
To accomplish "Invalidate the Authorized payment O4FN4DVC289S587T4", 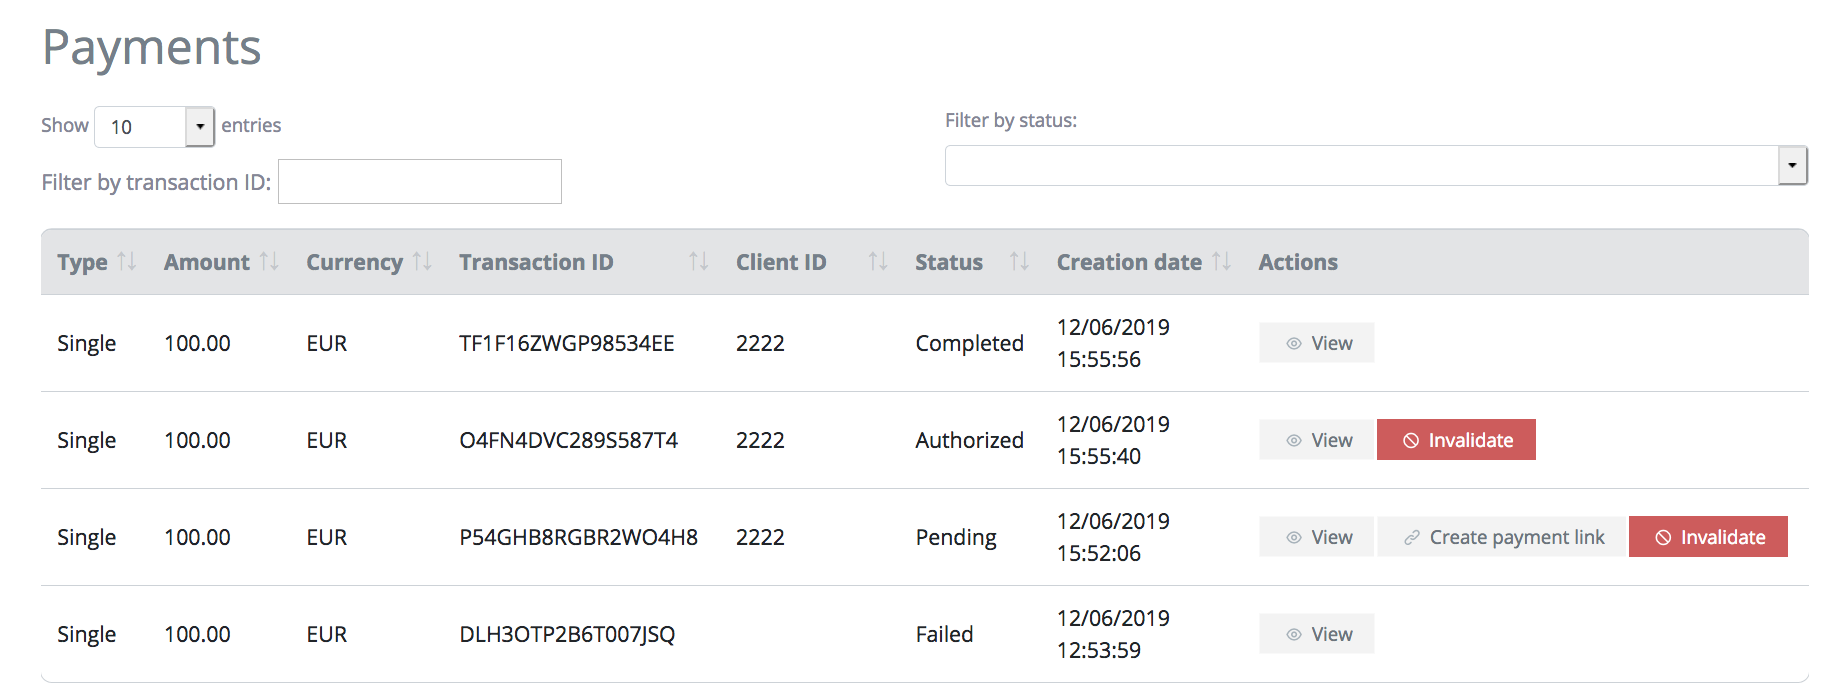I will coord(1456,440).
